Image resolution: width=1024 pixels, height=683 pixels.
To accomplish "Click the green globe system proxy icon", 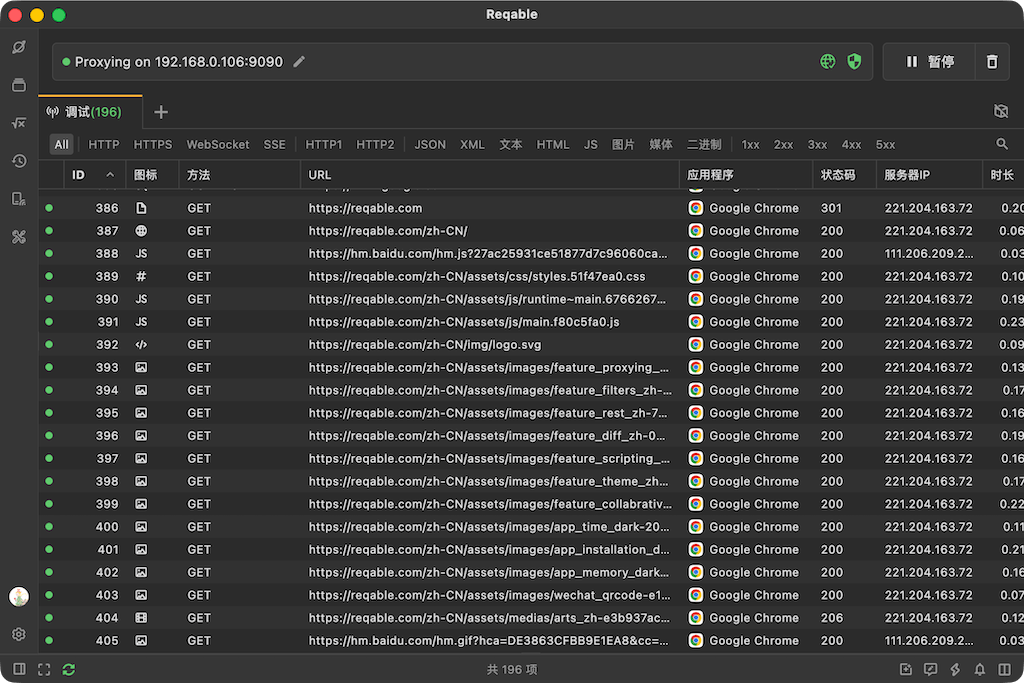I will (x=827, y=61).
